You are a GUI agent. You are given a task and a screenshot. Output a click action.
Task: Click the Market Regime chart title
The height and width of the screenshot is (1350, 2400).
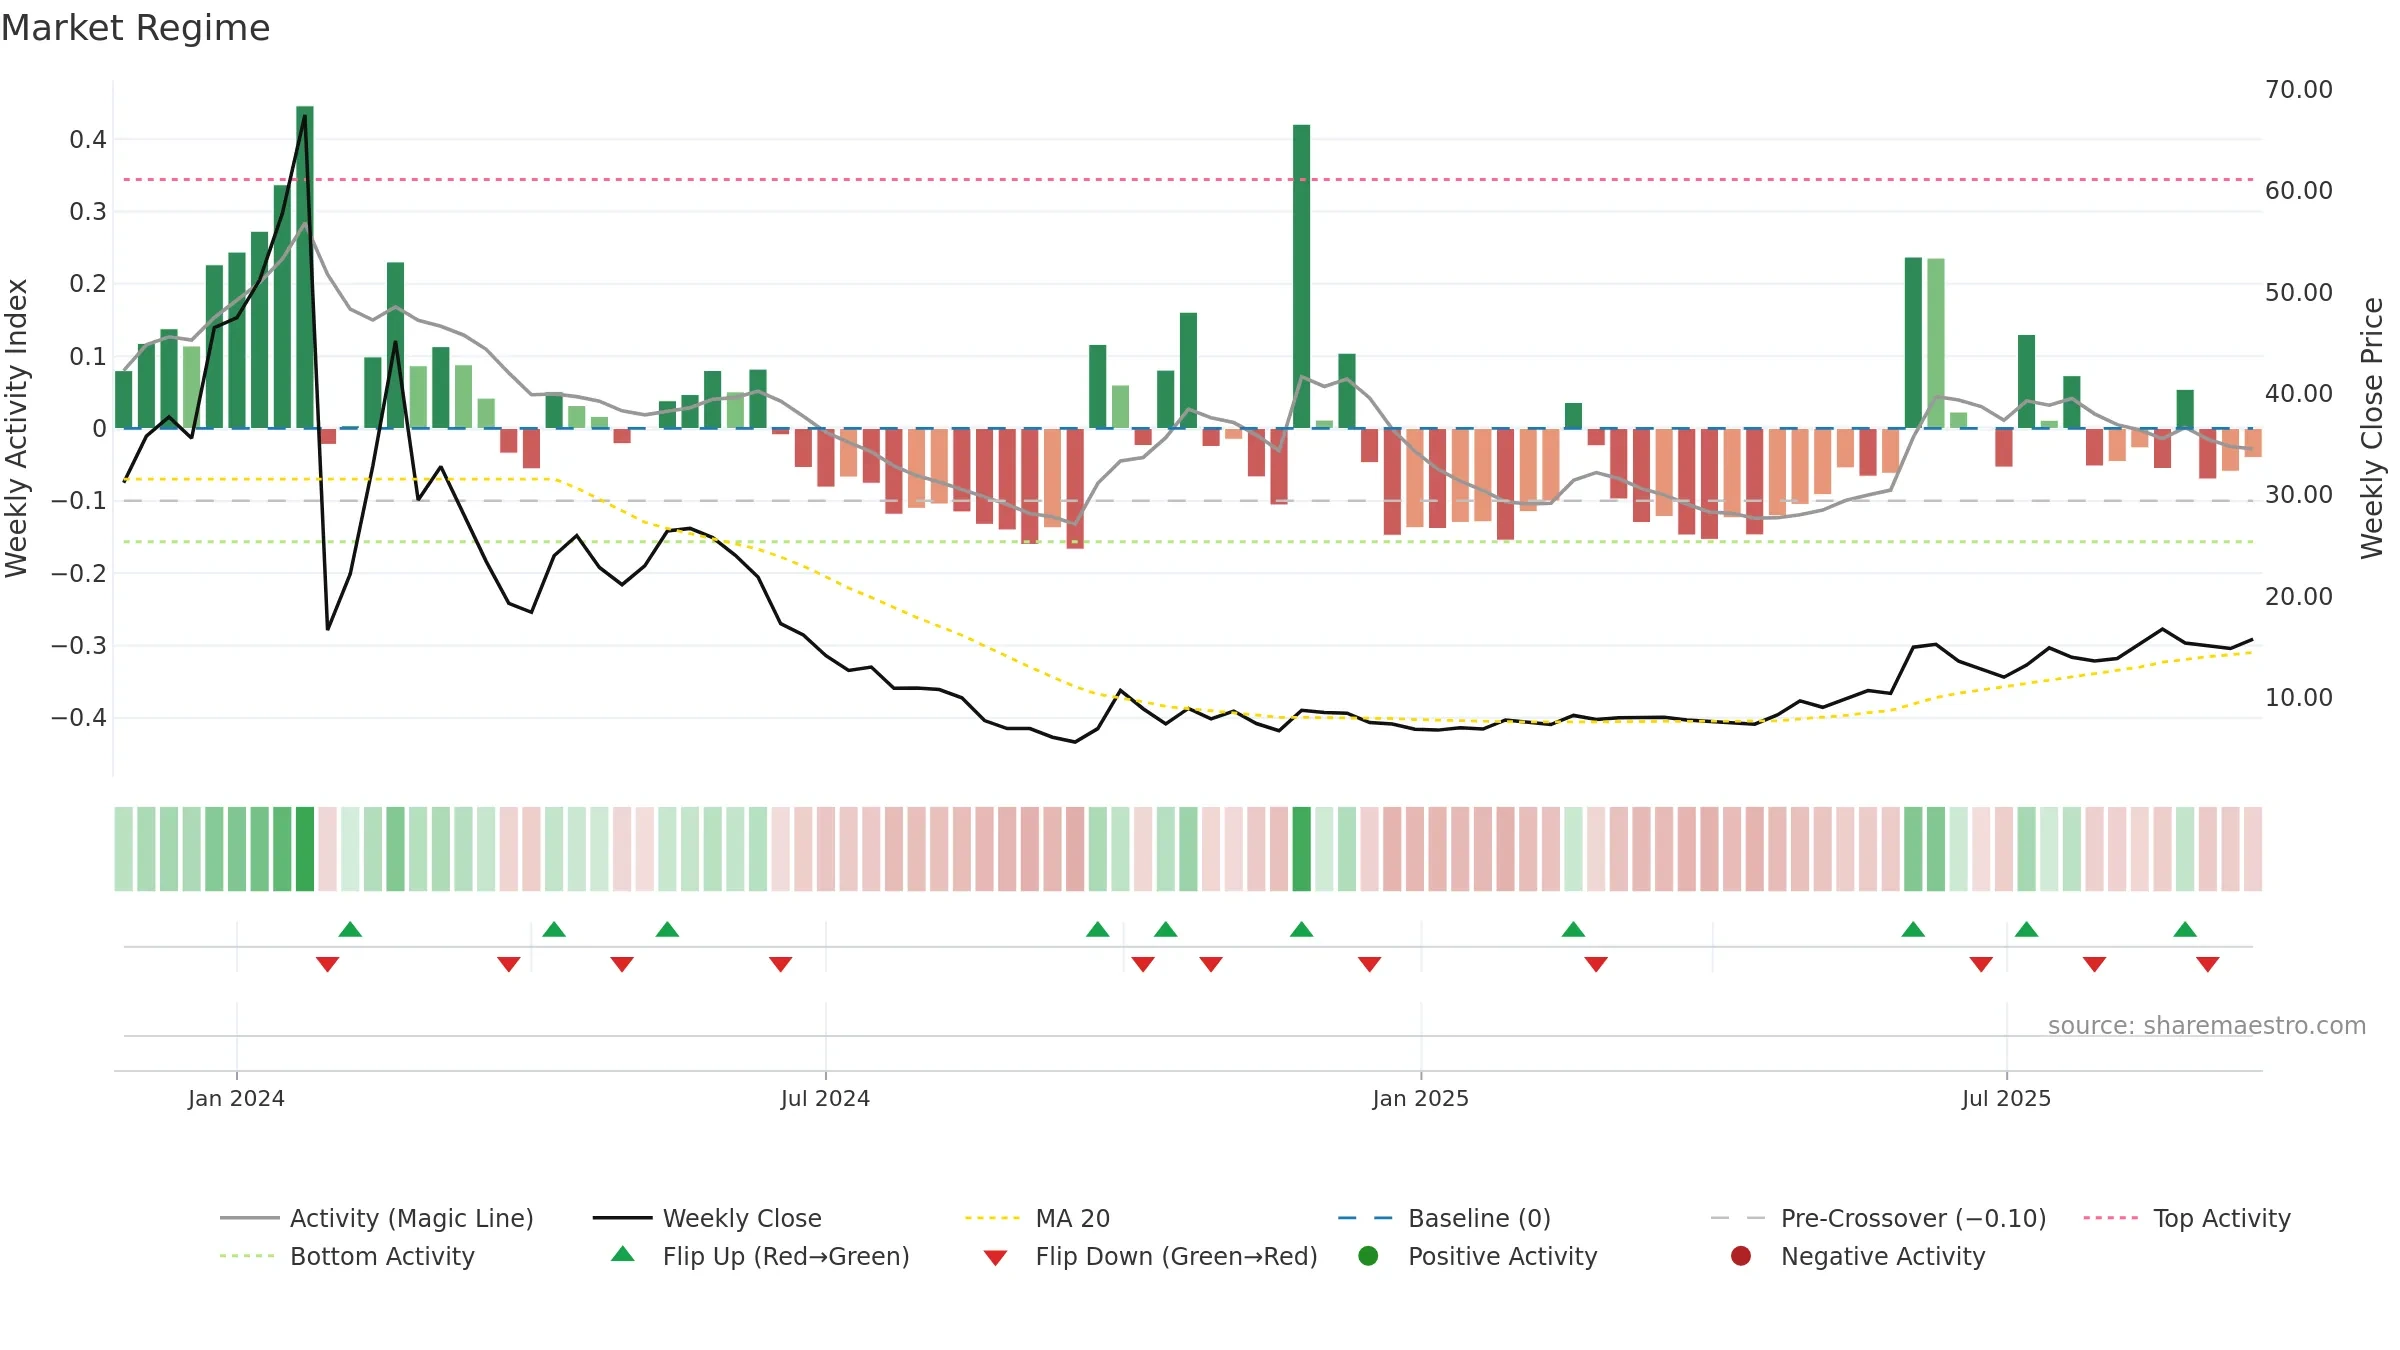click(x=135, y=28)
